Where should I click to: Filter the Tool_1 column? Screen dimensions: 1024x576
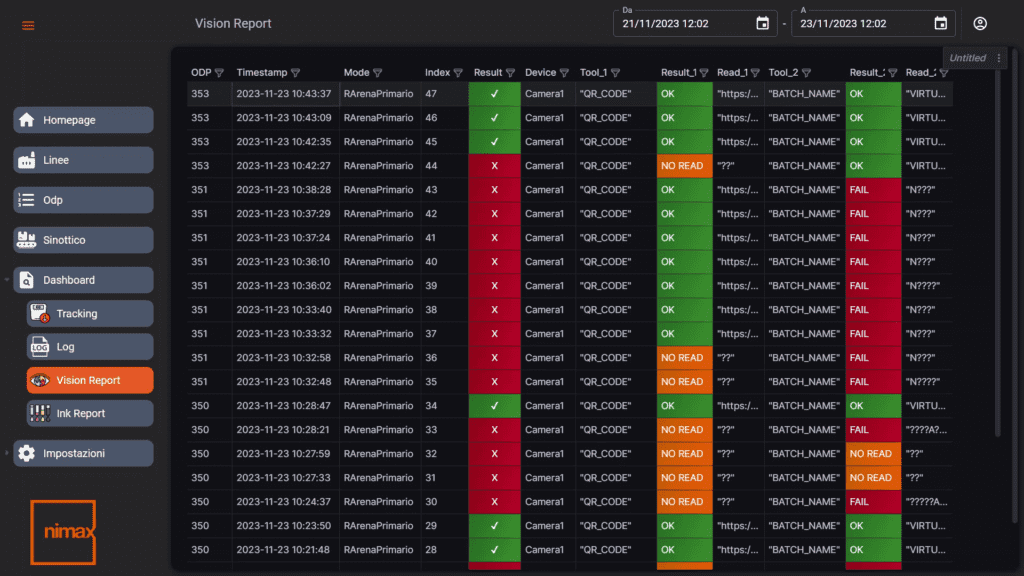[x=615, y=72]
